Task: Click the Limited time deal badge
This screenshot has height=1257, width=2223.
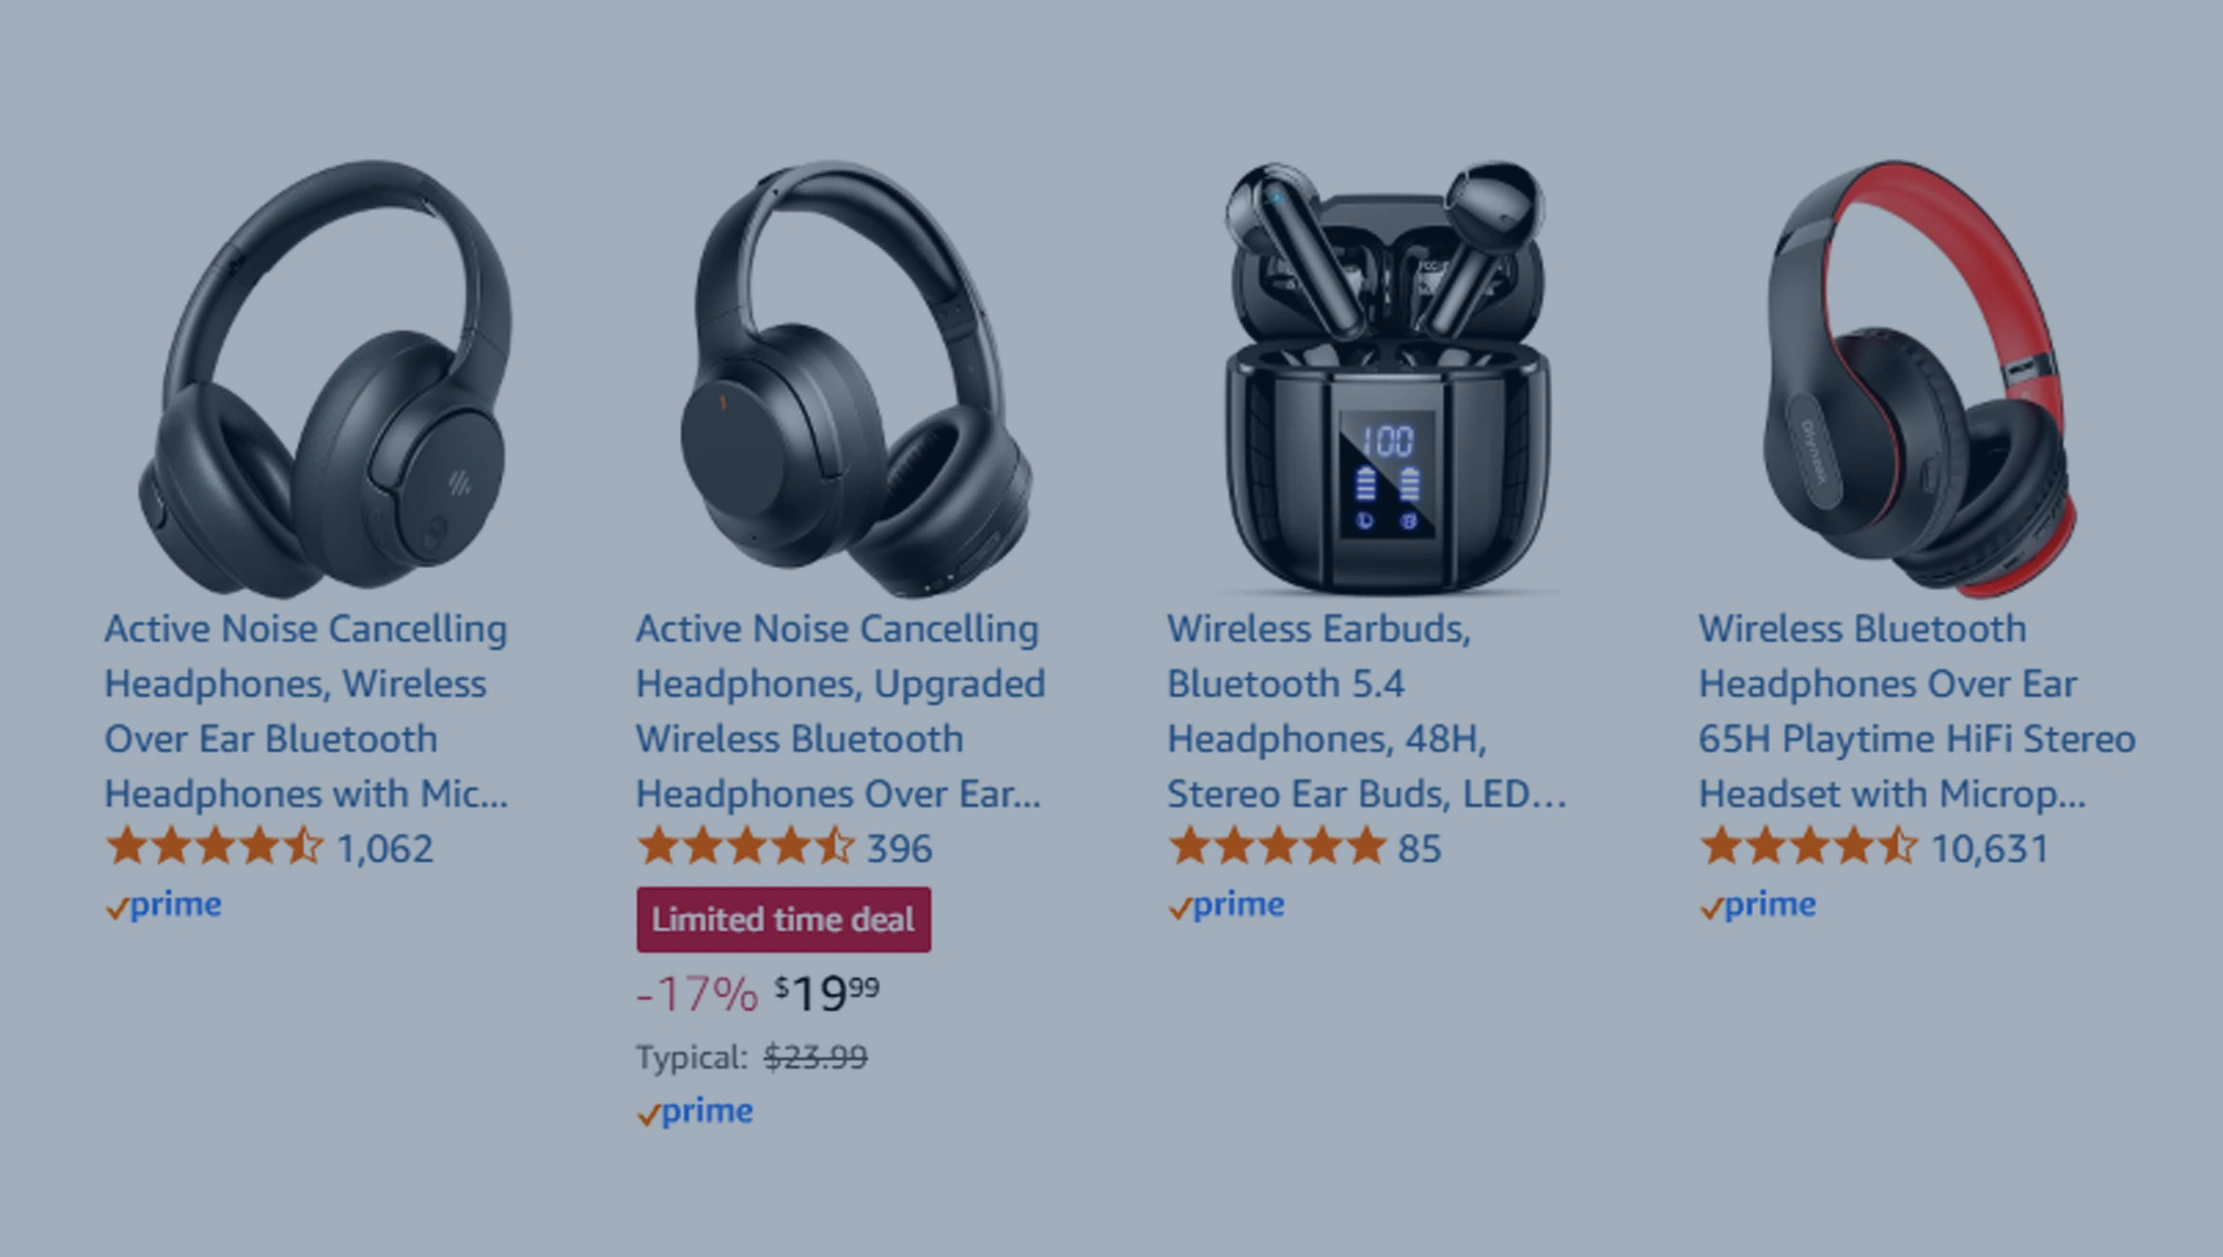Action: click(x=784, y=919)
